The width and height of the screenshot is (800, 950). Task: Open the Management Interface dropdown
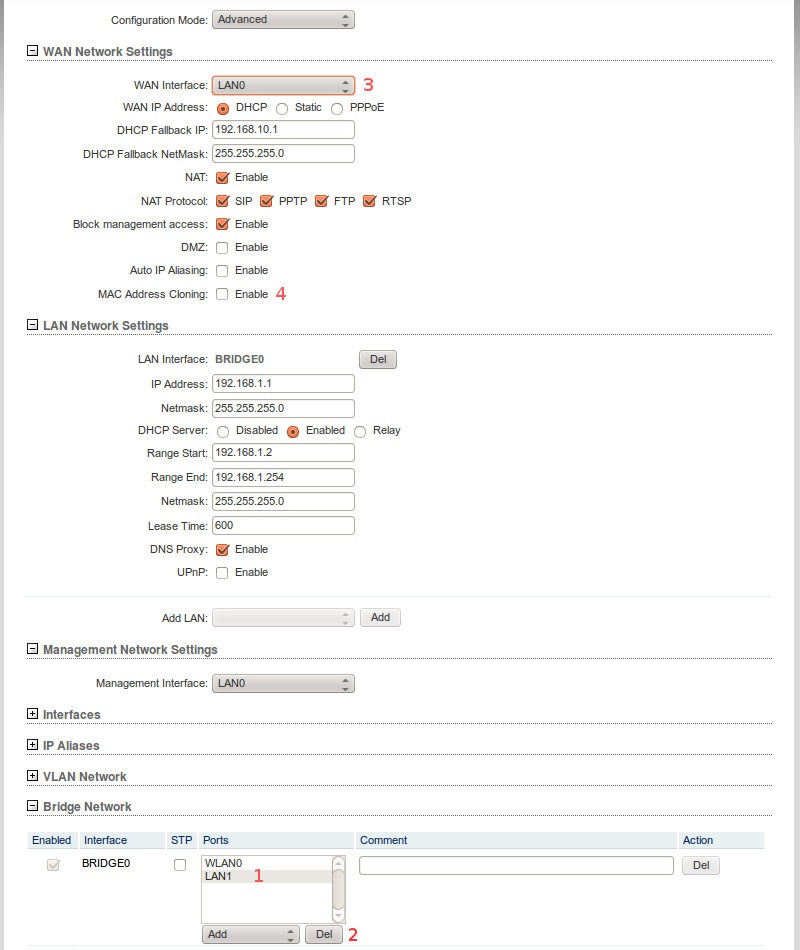(283, 684)
